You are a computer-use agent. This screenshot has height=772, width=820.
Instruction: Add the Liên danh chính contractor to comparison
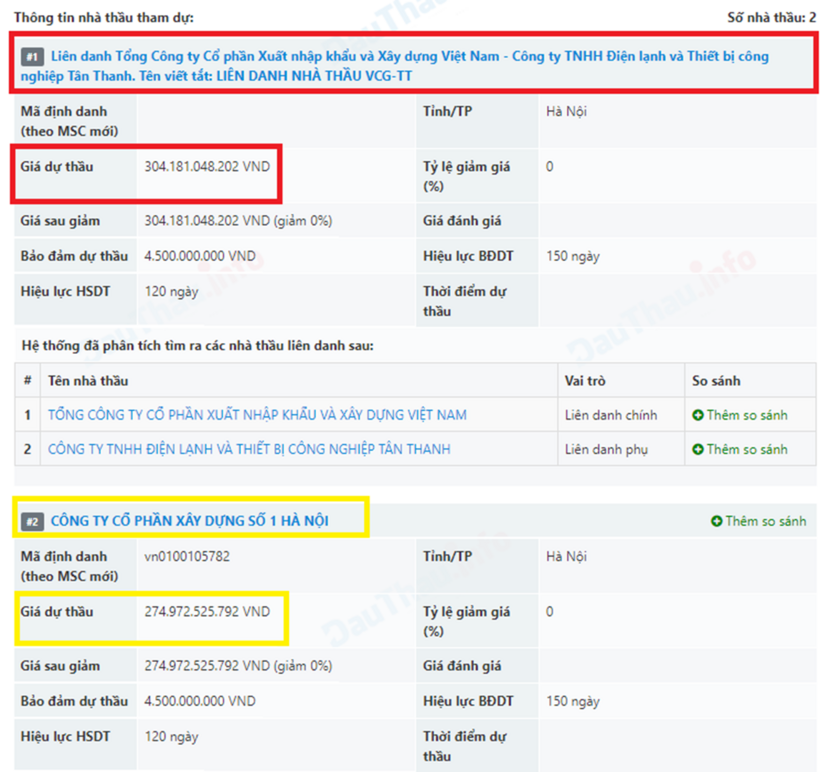[x=740, y=415]
